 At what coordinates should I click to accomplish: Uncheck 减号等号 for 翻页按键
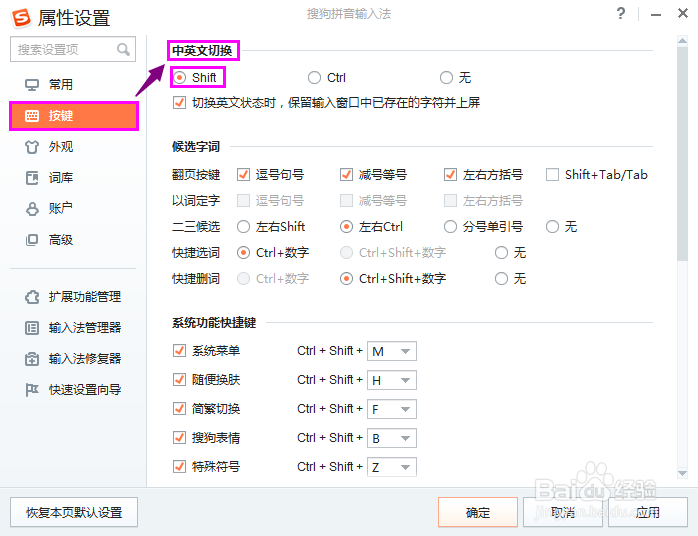pos(346,175)
